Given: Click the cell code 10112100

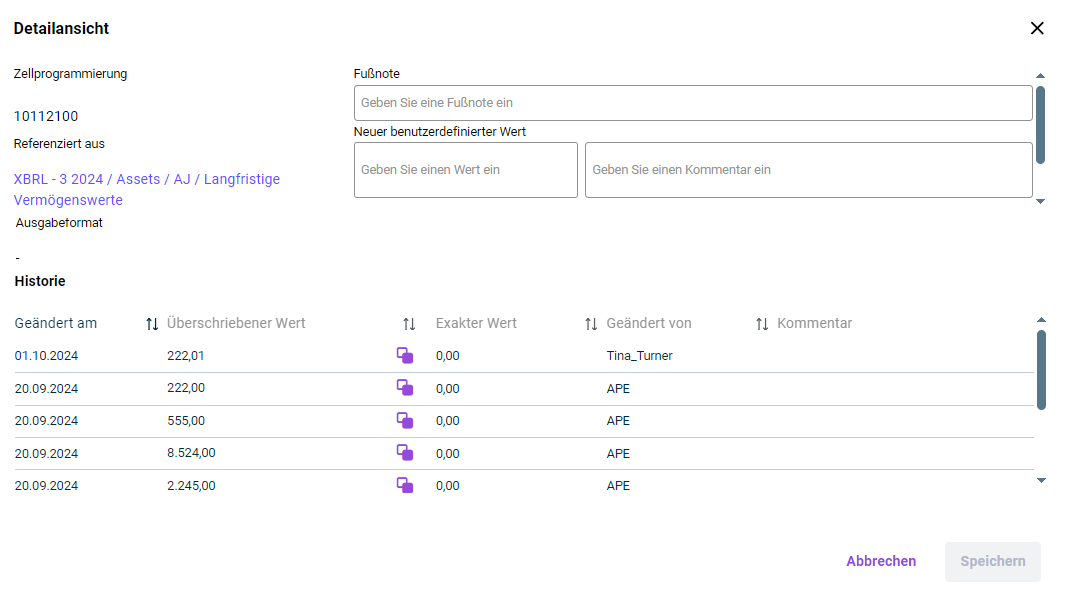Looking at the screenshot, I should [x=46, y=116].
